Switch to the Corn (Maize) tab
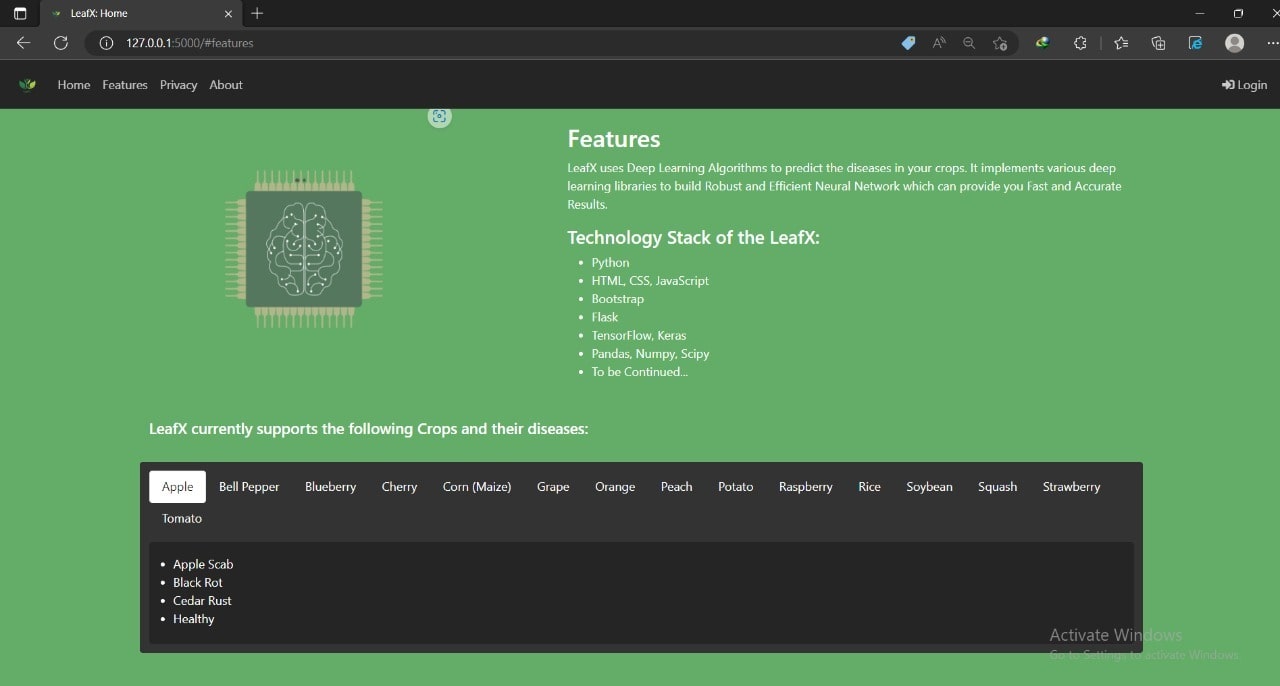The height and width of the screenshot is (686, 1280). click(x=477, y=487)
